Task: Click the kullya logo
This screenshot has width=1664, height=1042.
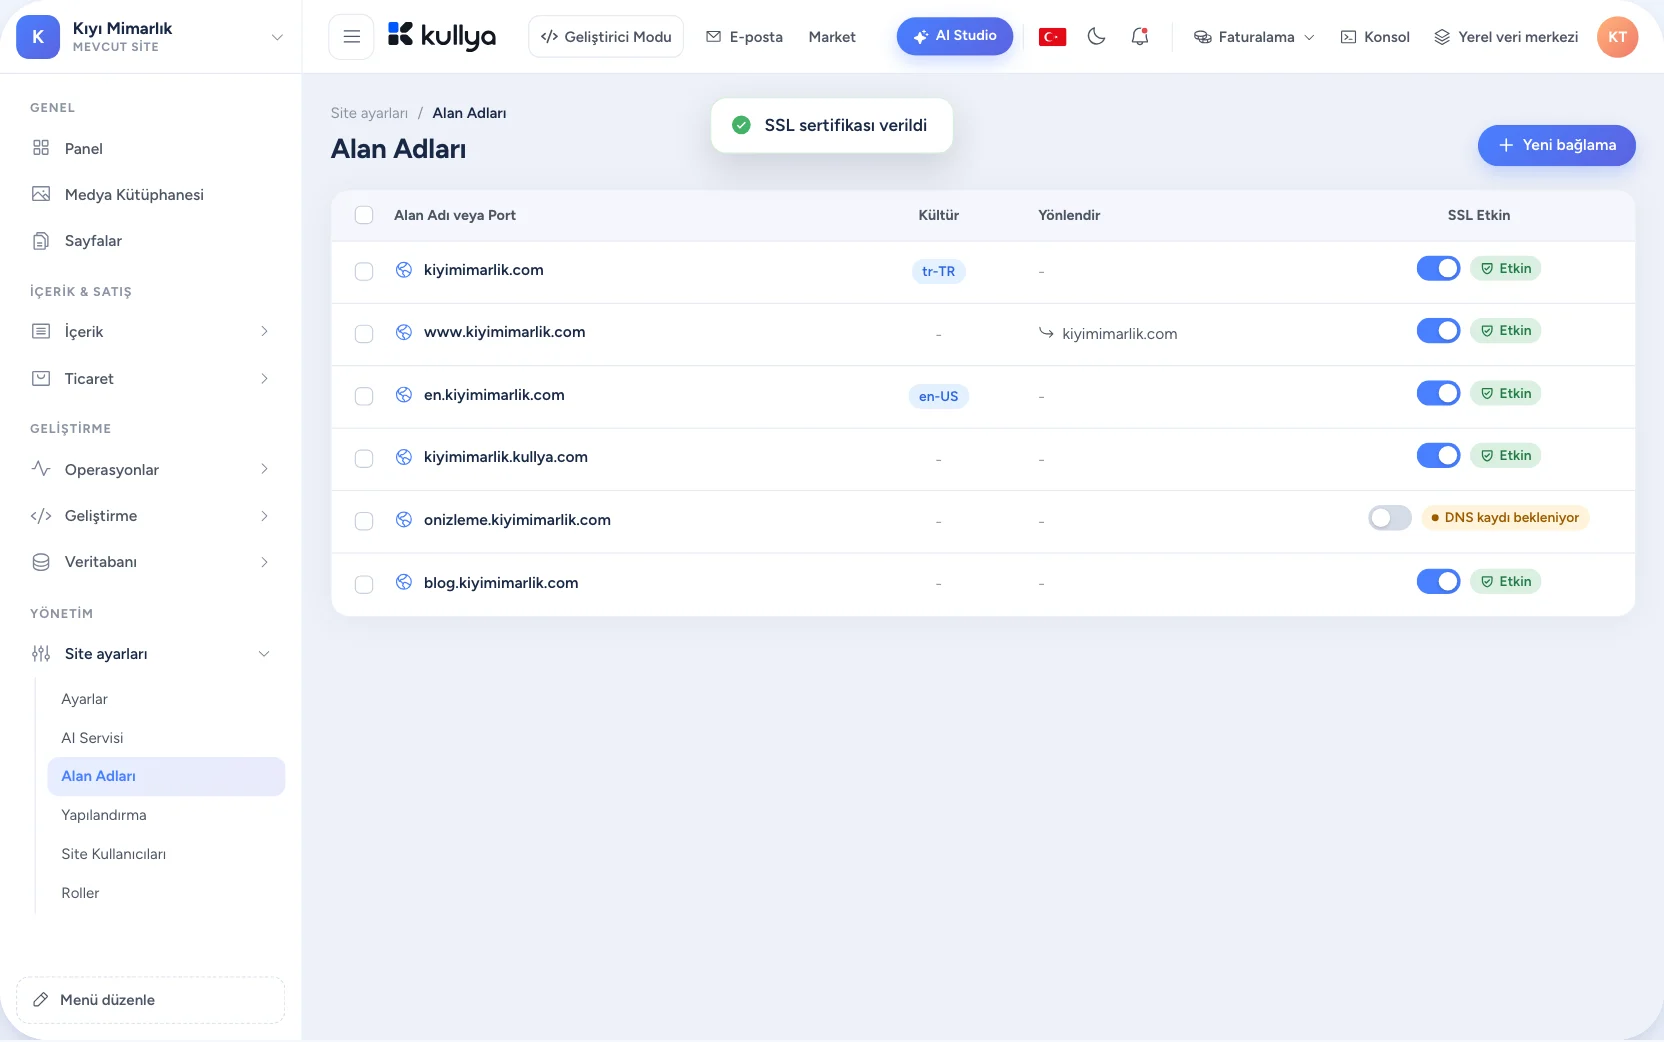Action: 442,37
